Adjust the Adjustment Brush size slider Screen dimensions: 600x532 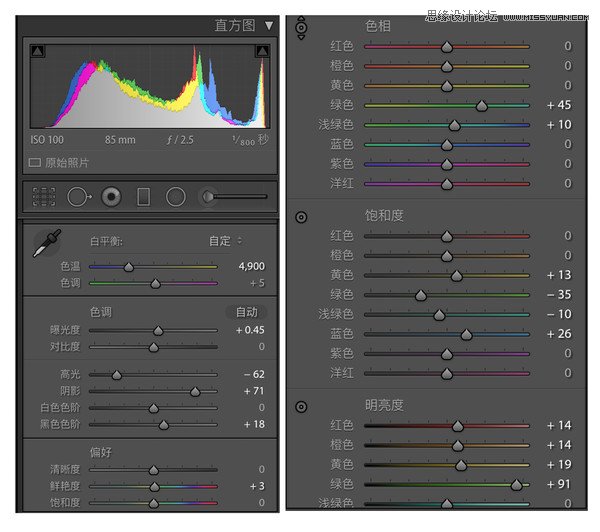(240, 197)
